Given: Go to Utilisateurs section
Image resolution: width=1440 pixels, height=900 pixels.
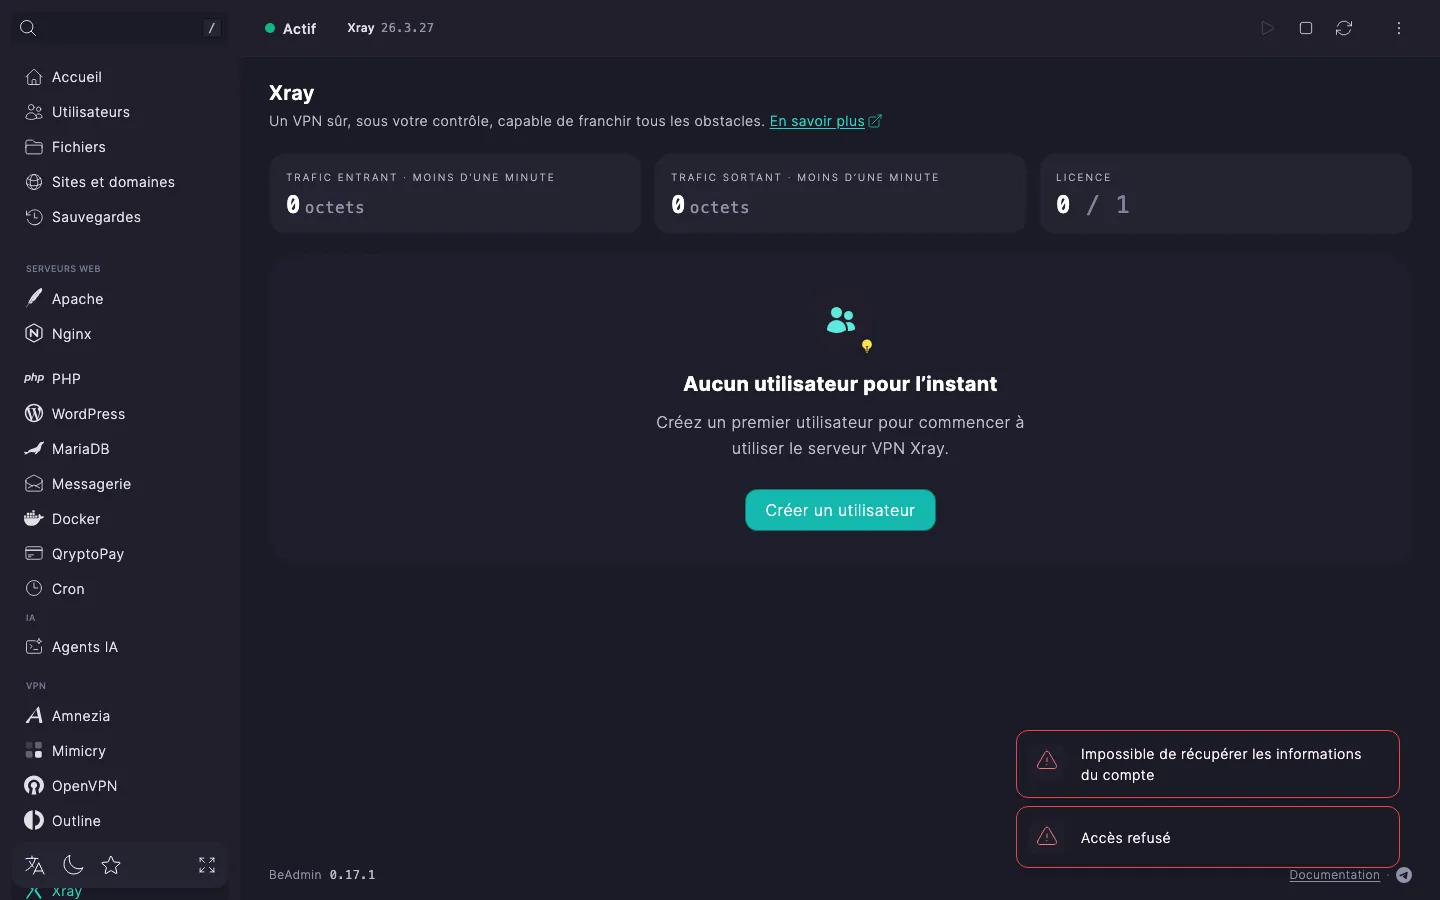Looking at the screenshot, I should 120,112.
